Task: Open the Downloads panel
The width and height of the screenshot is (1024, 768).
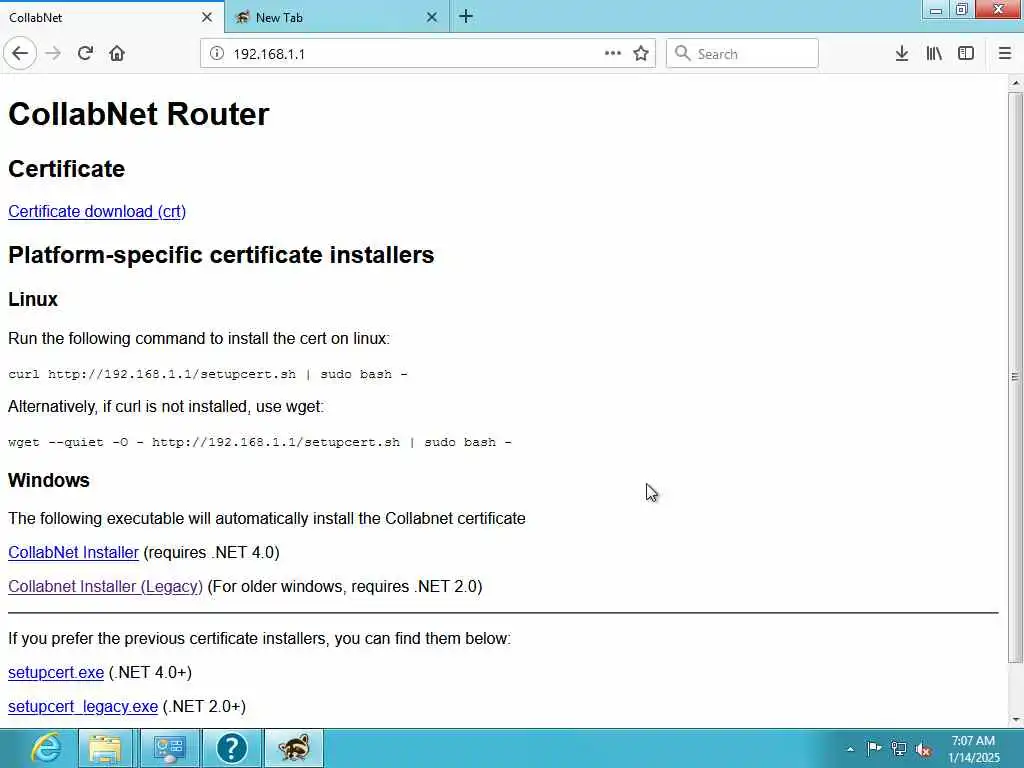Action: pyautogui.click(x=902, y=54)
